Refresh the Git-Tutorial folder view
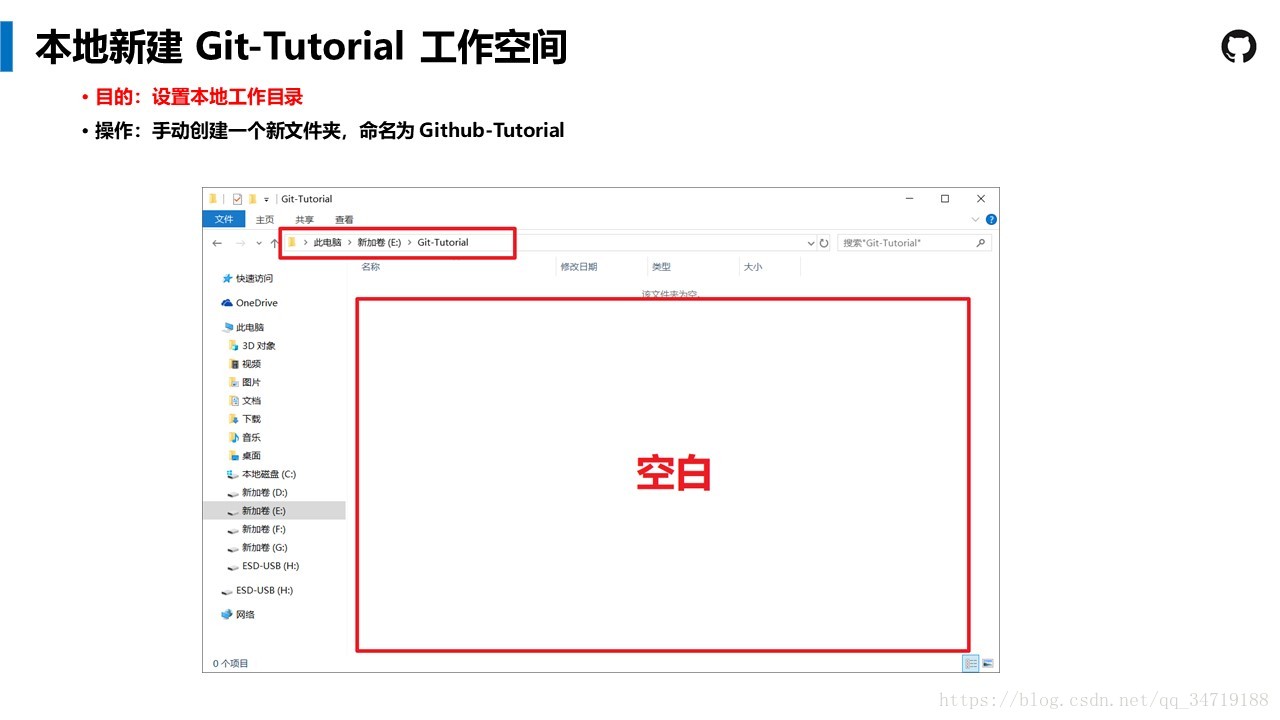 click(824, 243)
